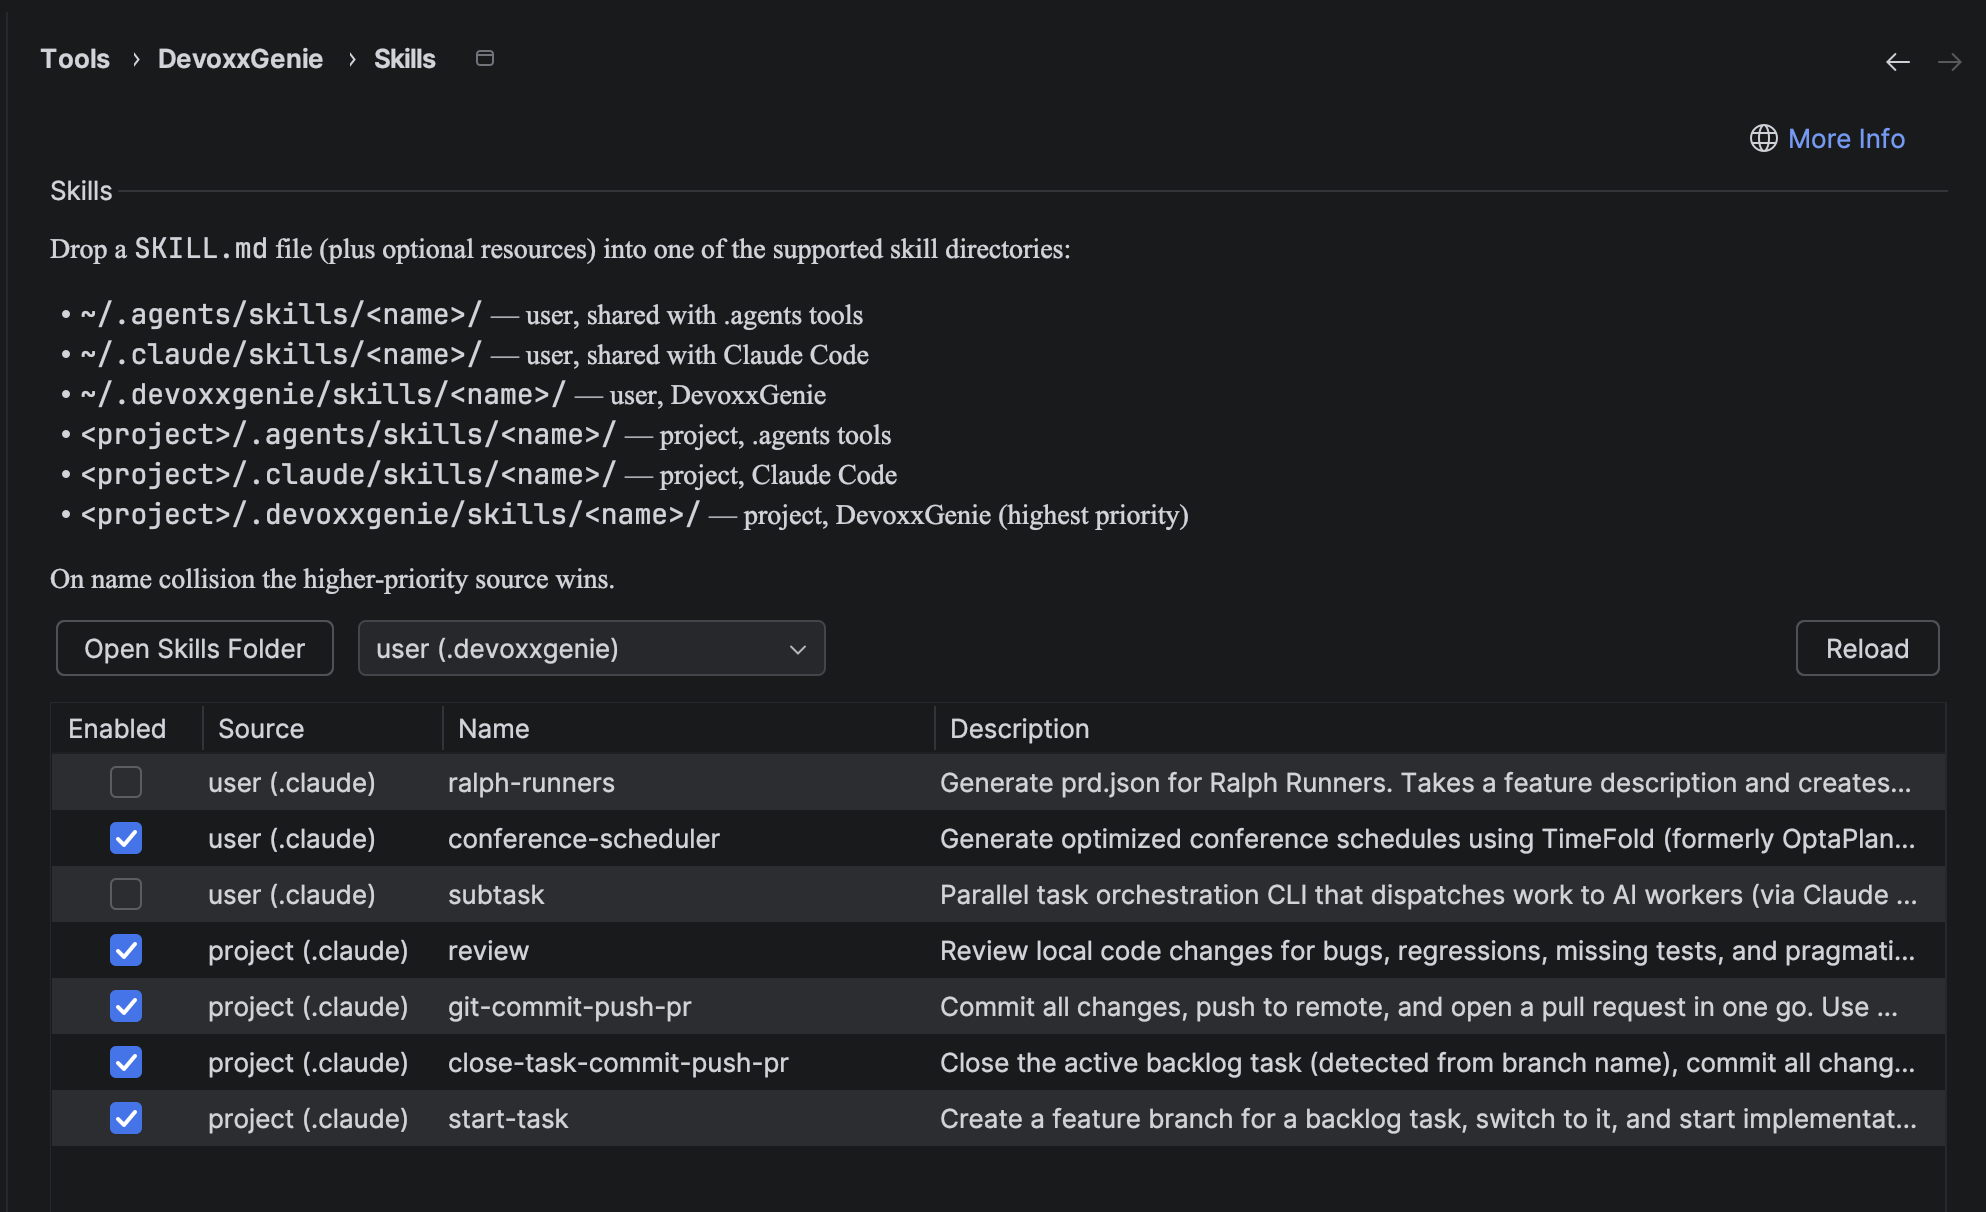Uncheck the git-commit-push-pr skill checkbox
The height and width of the screenshot is (1212, 1986).
126,1006
